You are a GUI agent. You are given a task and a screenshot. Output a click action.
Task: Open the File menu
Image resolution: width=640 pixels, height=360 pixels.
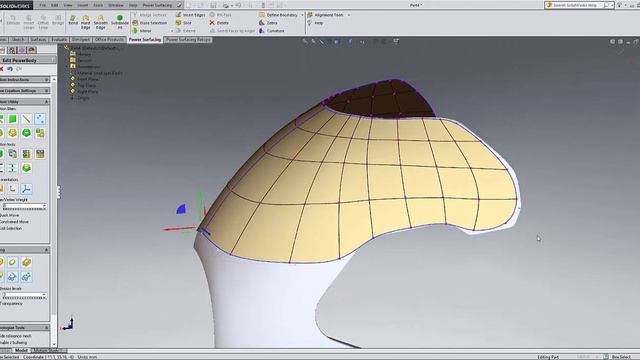[42, 5]
